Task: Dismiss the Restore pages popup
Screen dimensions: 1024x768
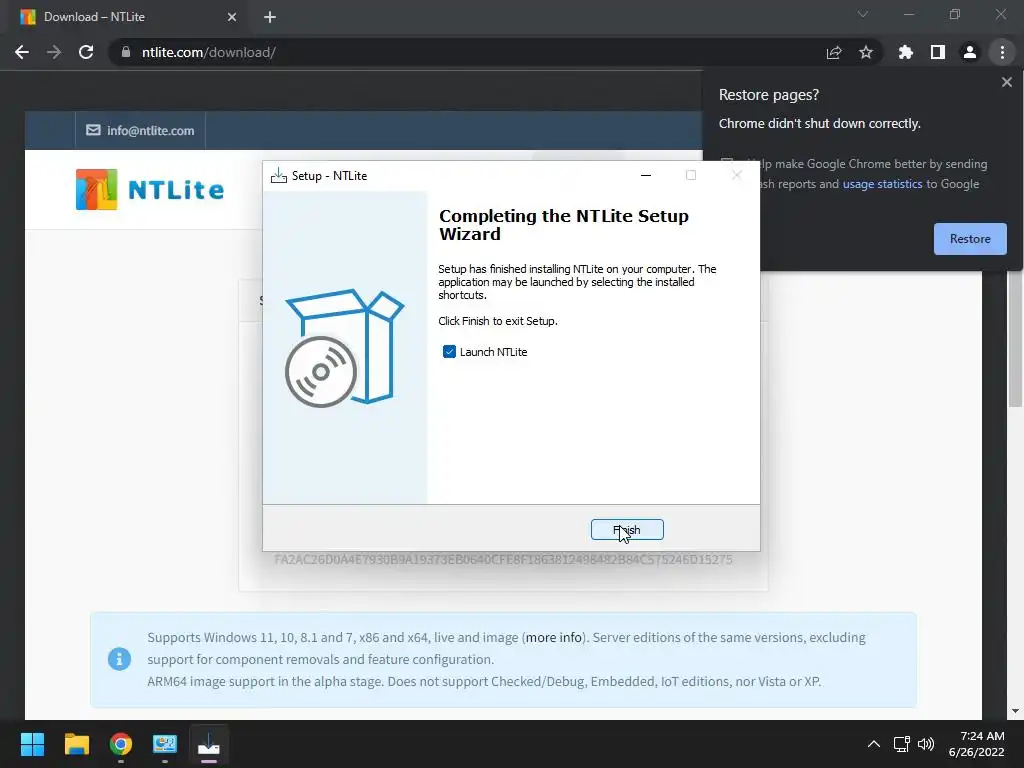Action: coord(1006,82)
